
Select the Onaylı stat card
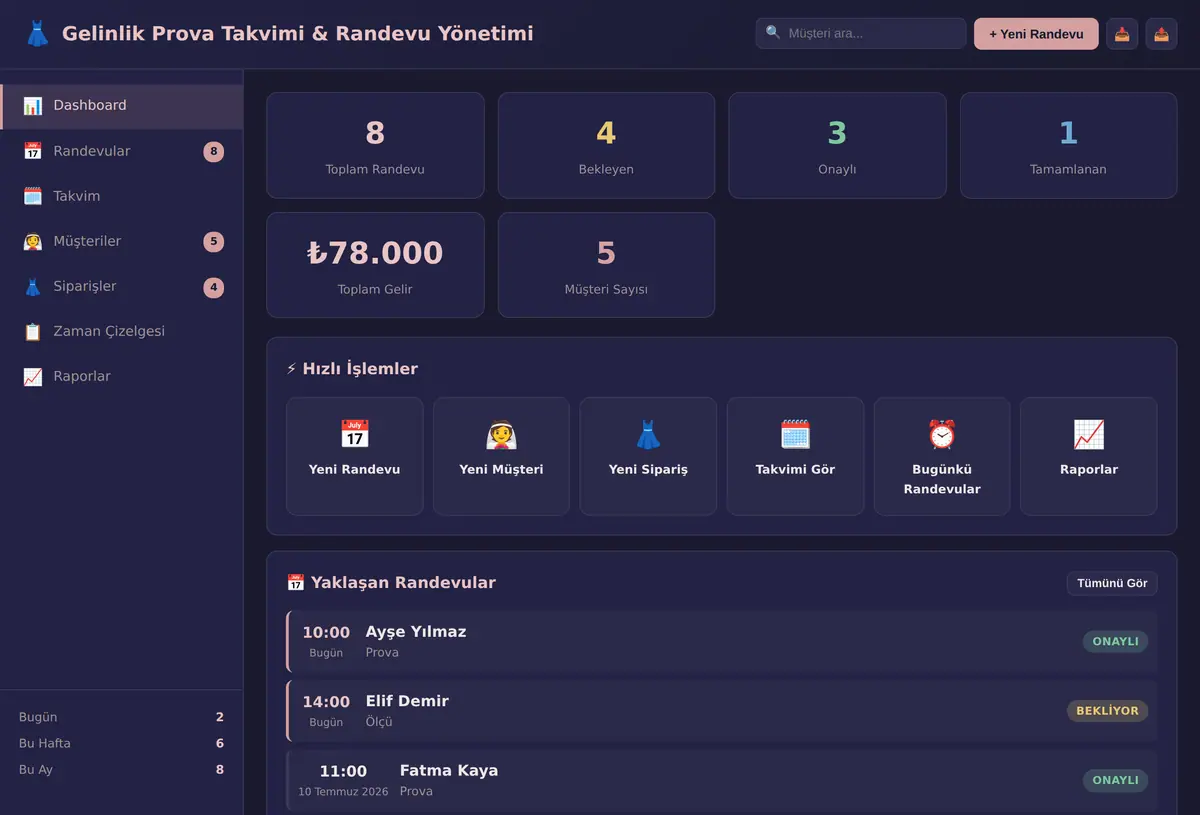coord(837,145)
